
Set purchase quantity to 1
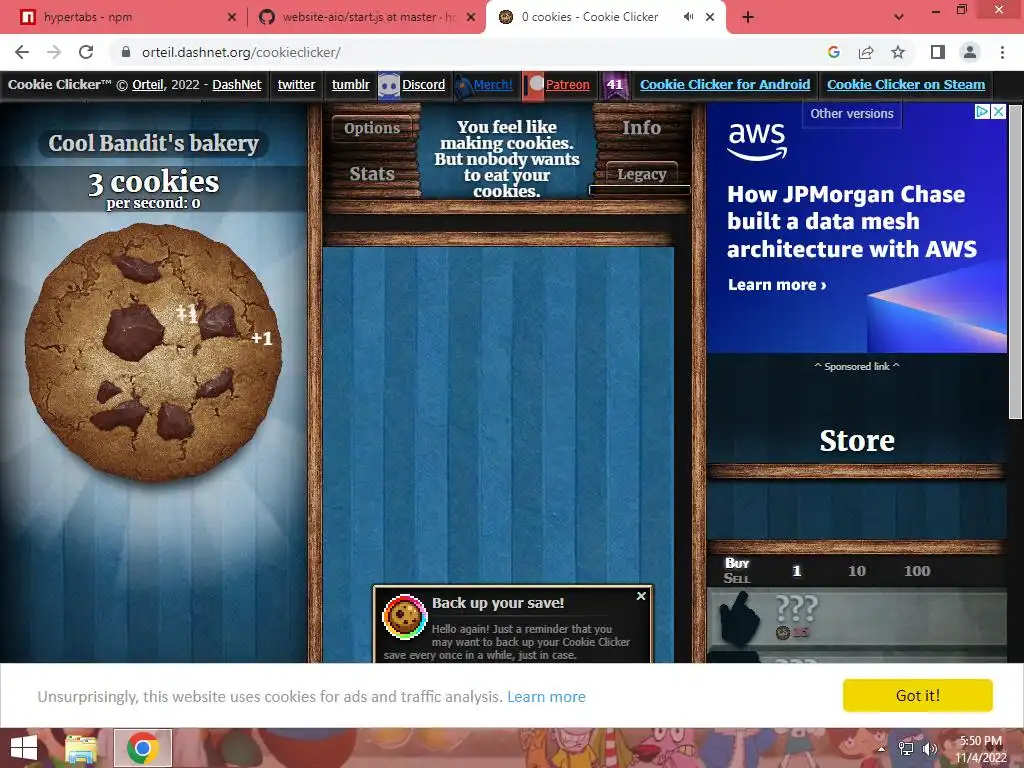click(x=797, y=571)
